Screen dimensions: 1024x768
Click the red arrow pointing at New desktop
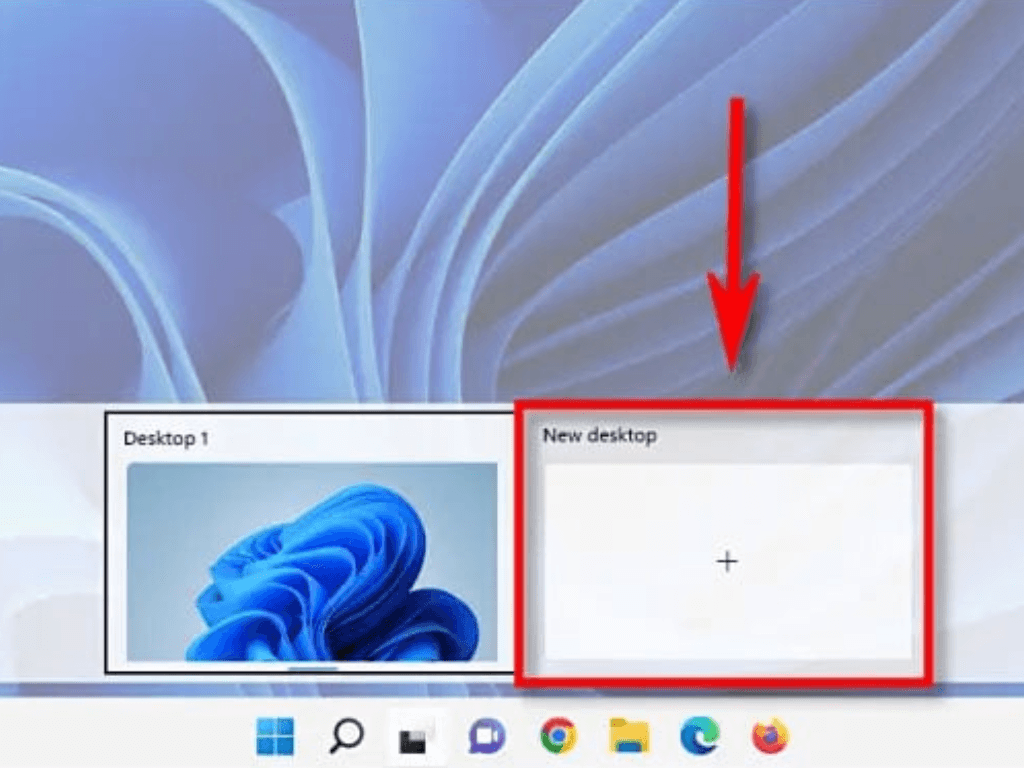(735, 240)
